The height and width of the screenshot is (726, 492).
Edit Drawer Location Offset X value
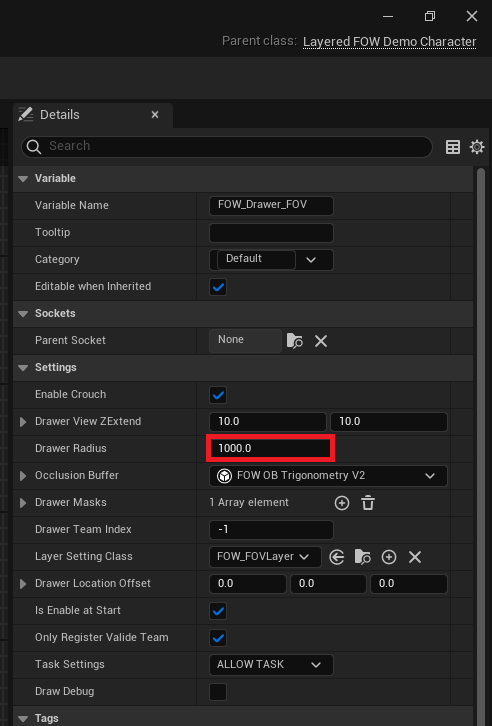248,584
